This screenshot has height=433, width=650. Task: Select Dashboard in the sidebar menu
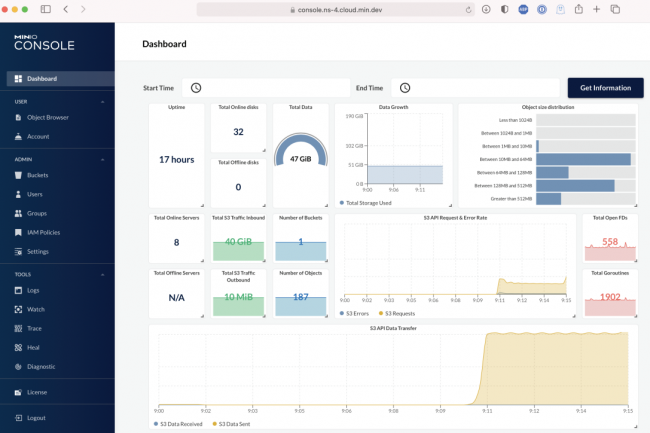tap(41, 79)
